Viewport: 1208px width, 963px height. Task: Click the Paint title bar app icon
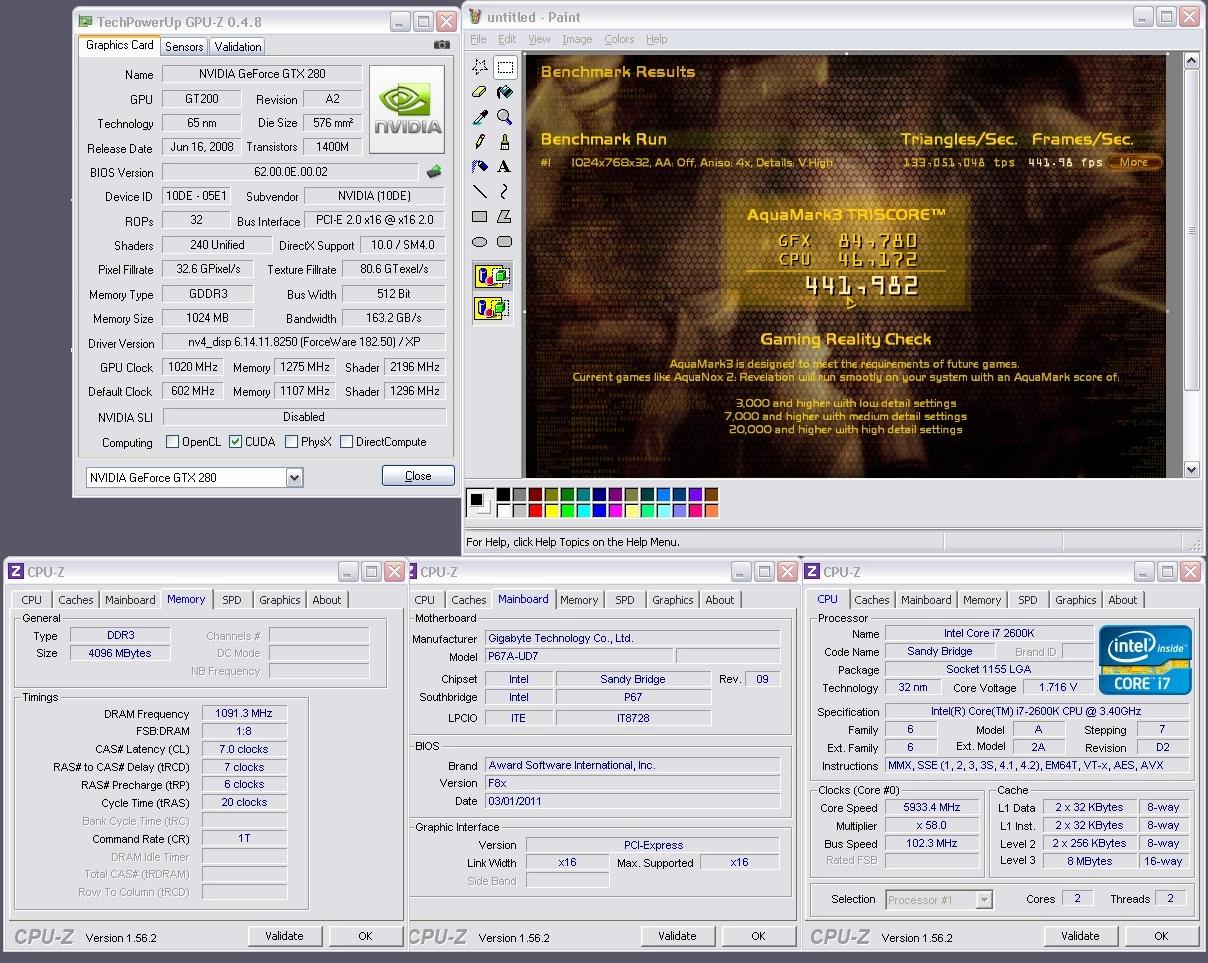point(474,17)
